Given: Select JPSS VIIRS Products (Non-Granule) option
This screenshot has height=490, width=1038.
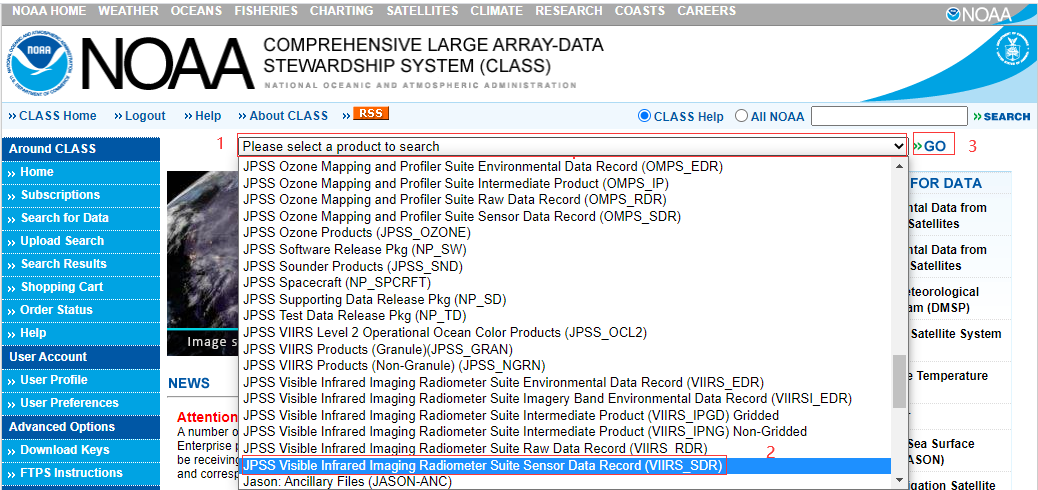Looking at the screenshot, I should (x=565, y=366).
